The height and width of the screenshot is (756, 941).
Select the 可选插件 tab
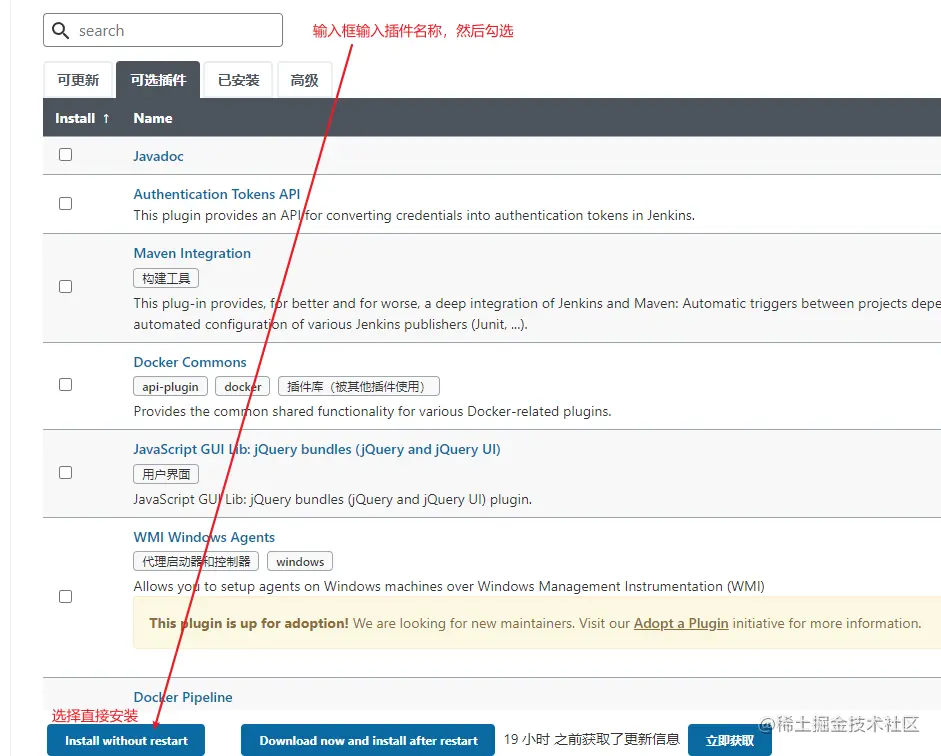pos(158,80)
